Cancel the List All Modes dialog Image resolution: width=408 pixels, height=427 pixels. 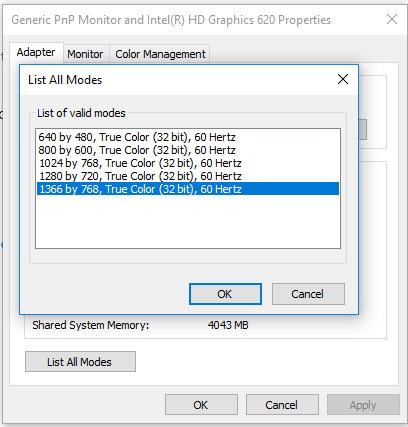pos(308,294)
